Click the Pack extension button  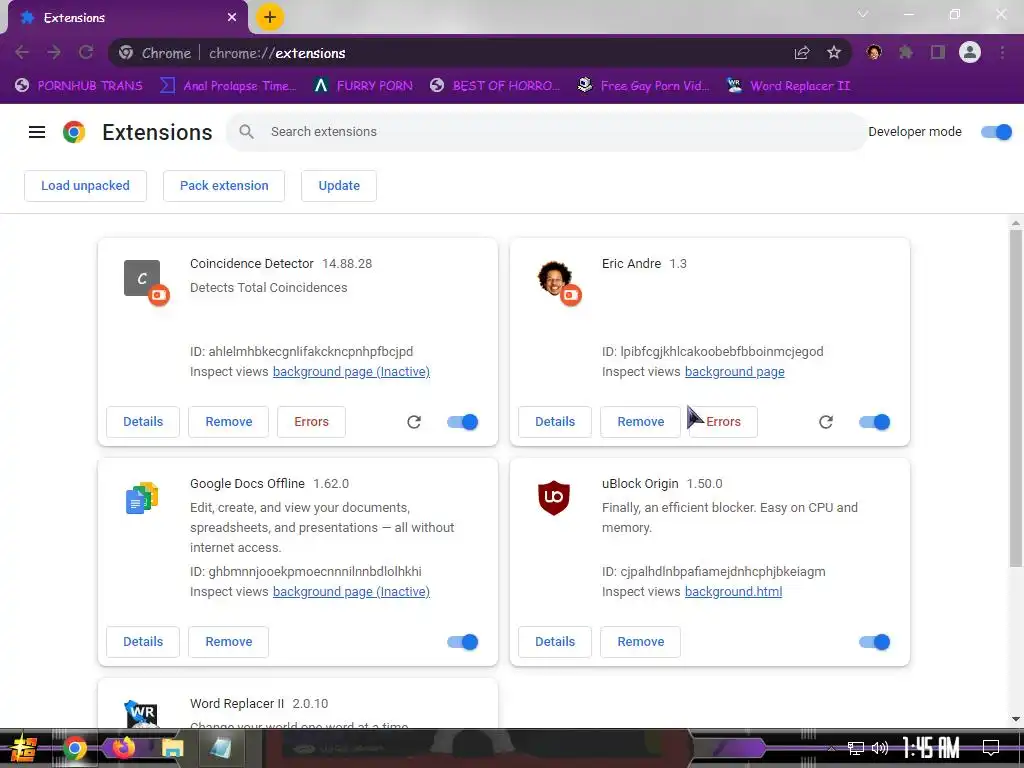click(224, 185)
